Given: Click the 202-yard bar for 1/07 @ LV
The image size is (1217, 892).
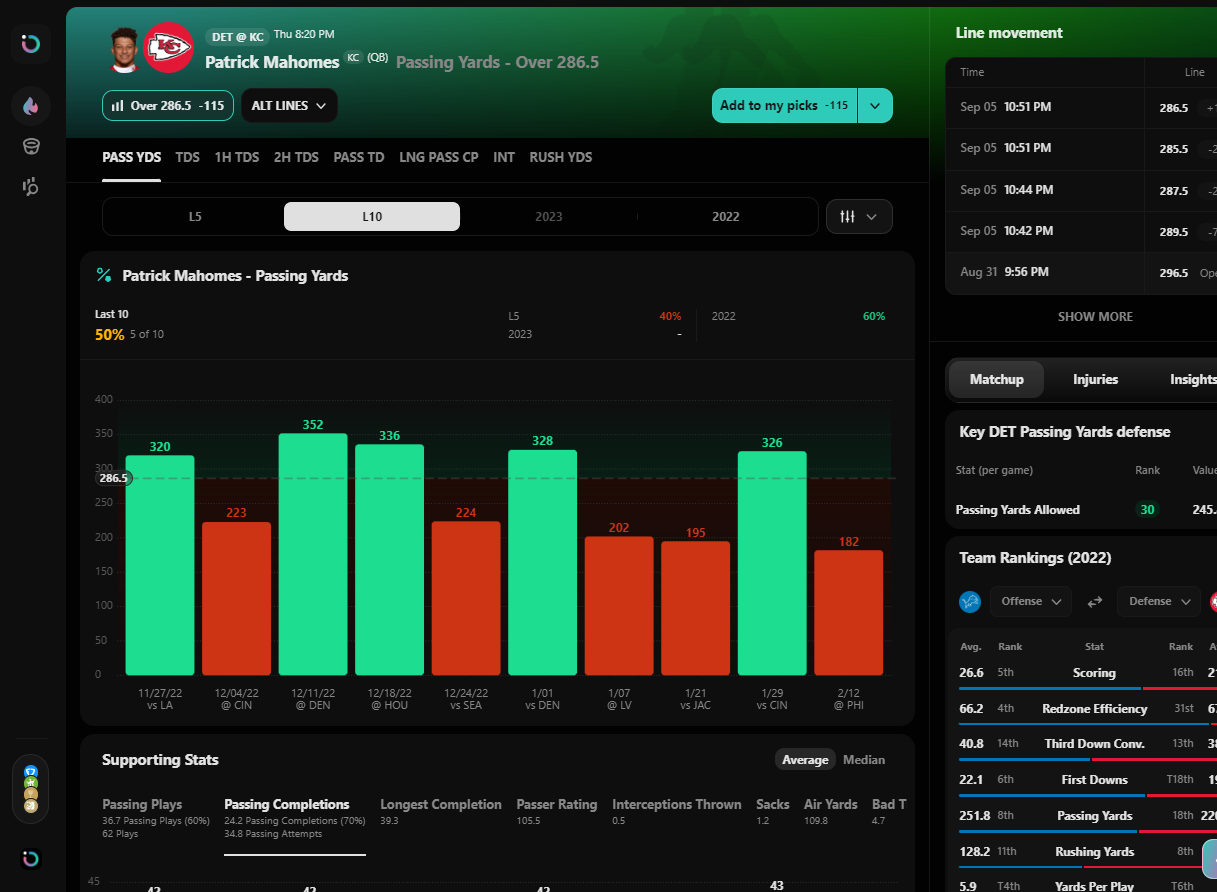Looking at the screenshot, I should pyautogui.click(x=619, y=606).
